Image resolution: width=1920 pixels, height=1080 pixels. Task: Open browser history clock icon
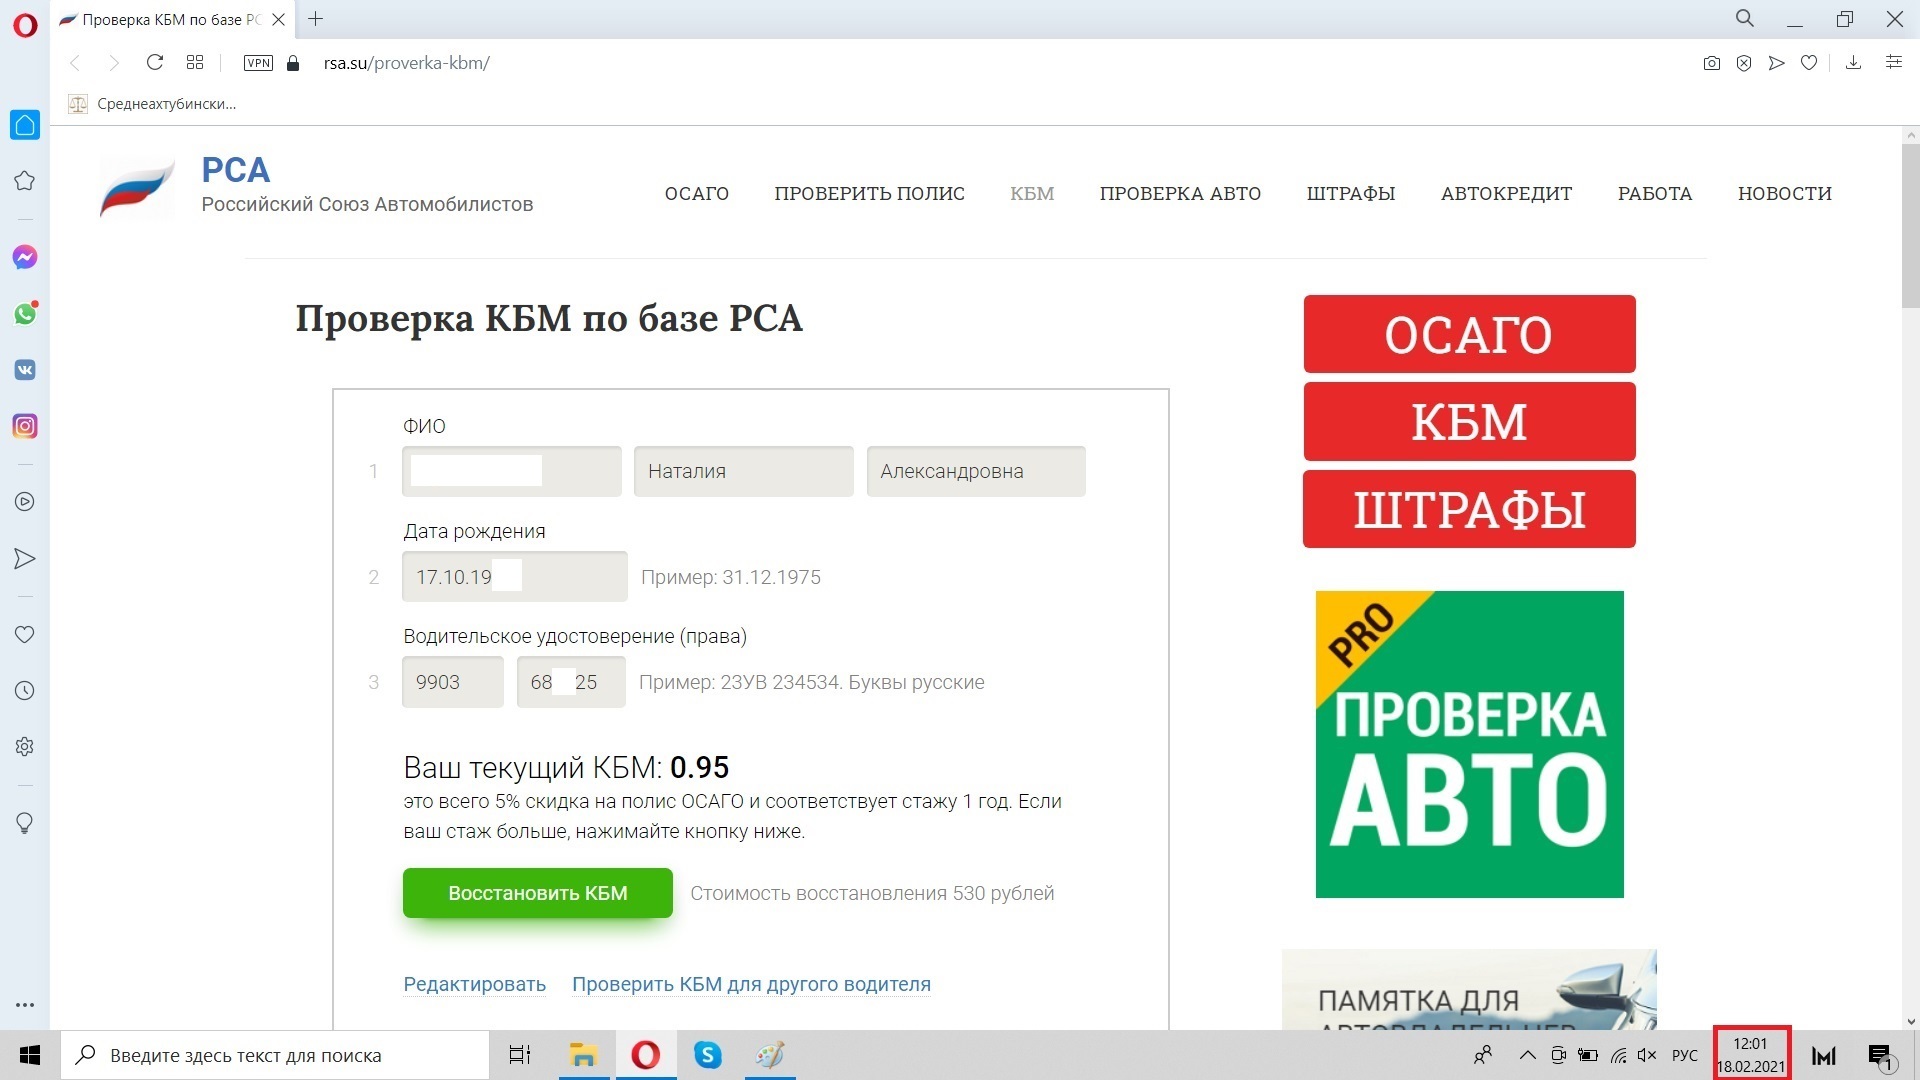pyautogui.click(x=25, y=691)
